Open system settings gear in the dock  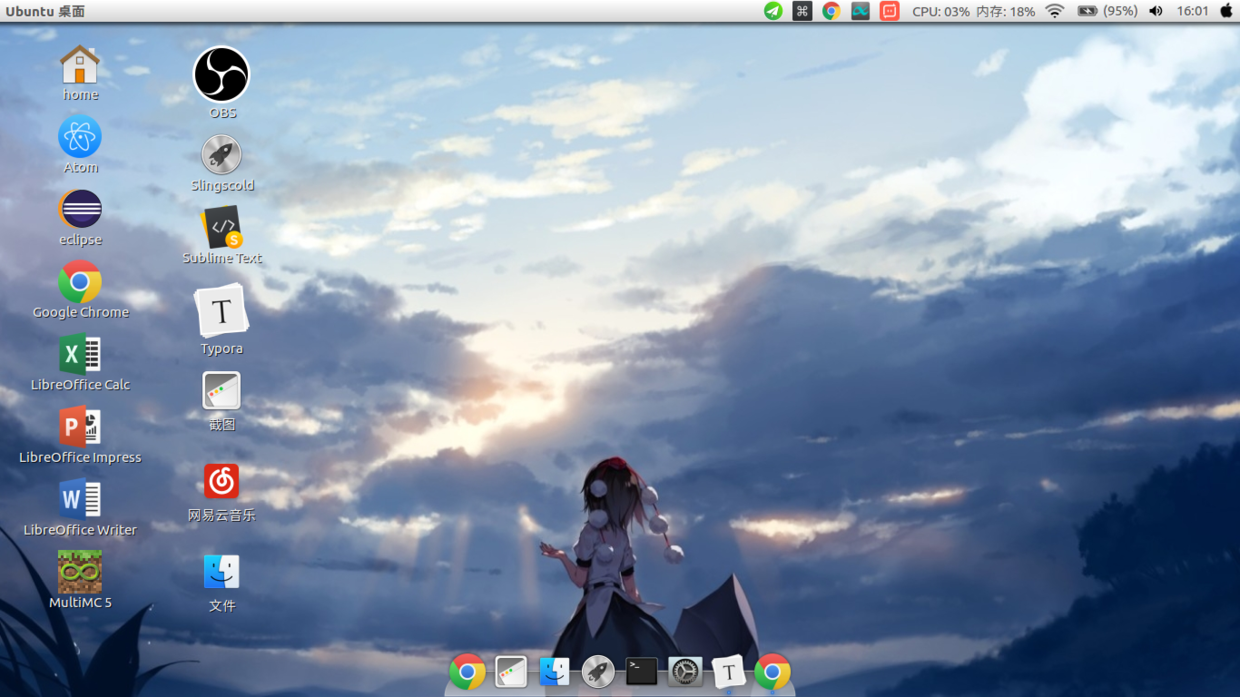tap(685, 672)
